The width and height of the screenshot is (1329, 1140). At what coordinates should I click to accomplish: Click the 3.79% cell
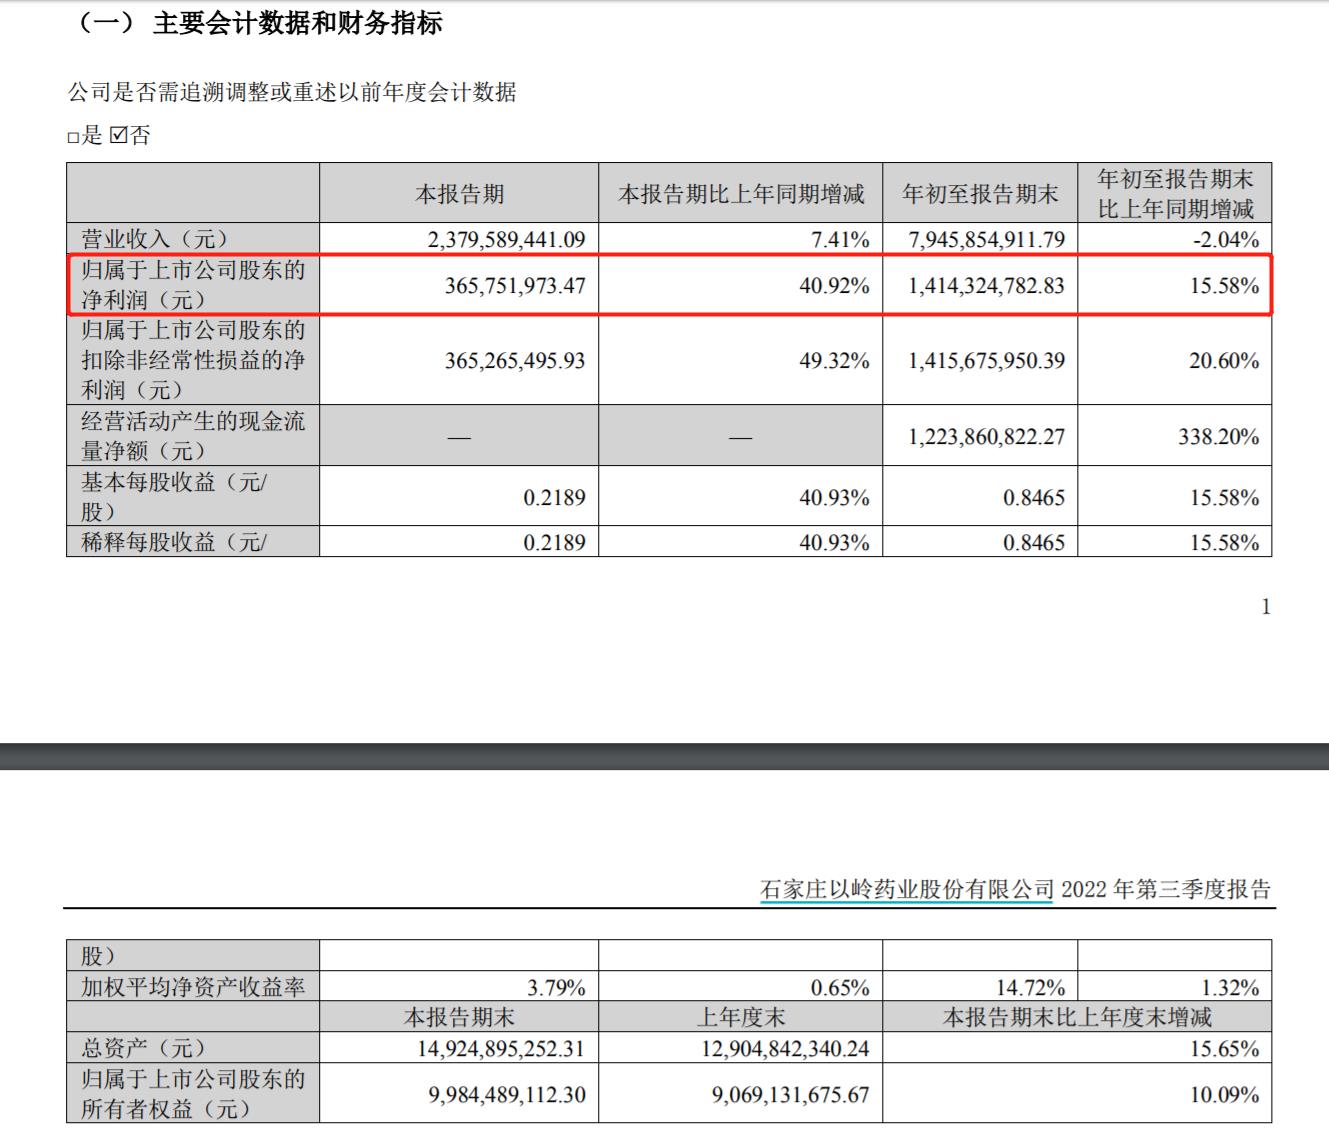(x=556, y=988)
